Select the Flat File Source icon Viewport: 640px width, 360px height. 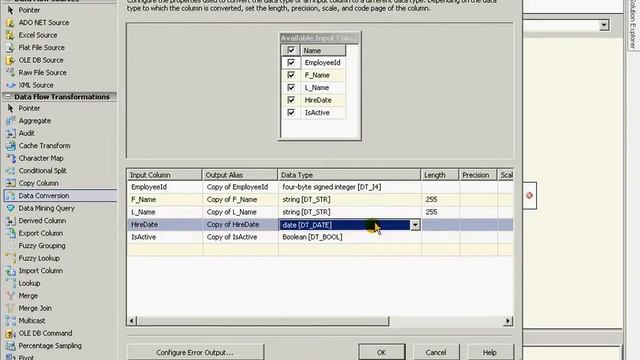10,48
